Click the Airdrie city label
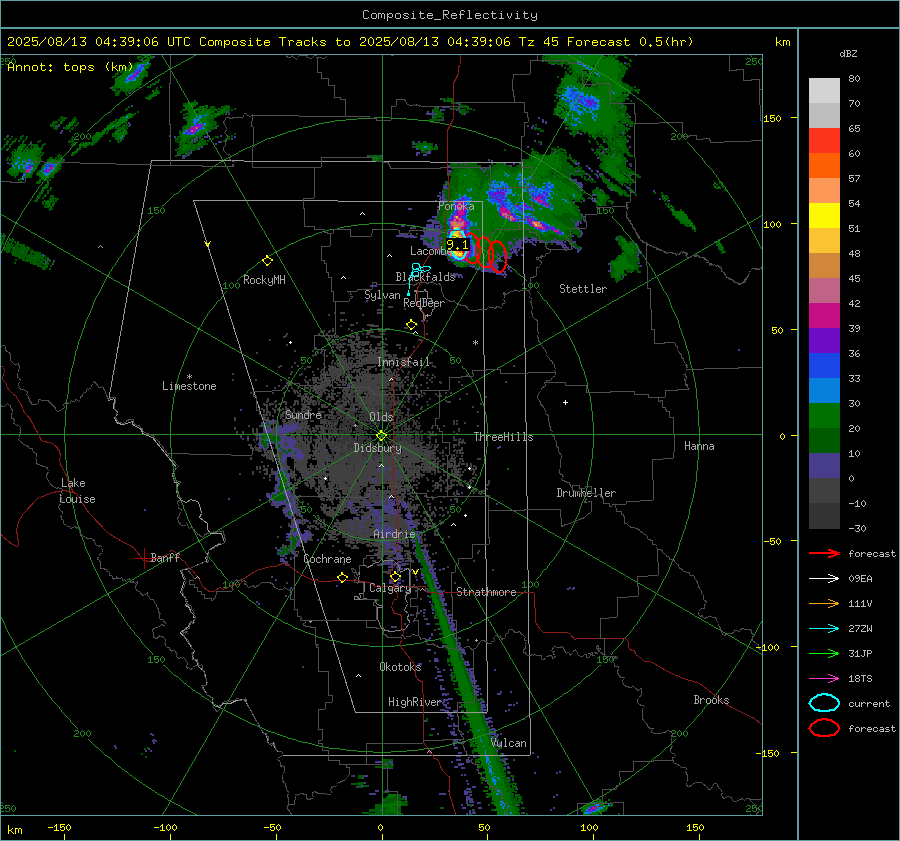900x841 pixels. [394, 534]
